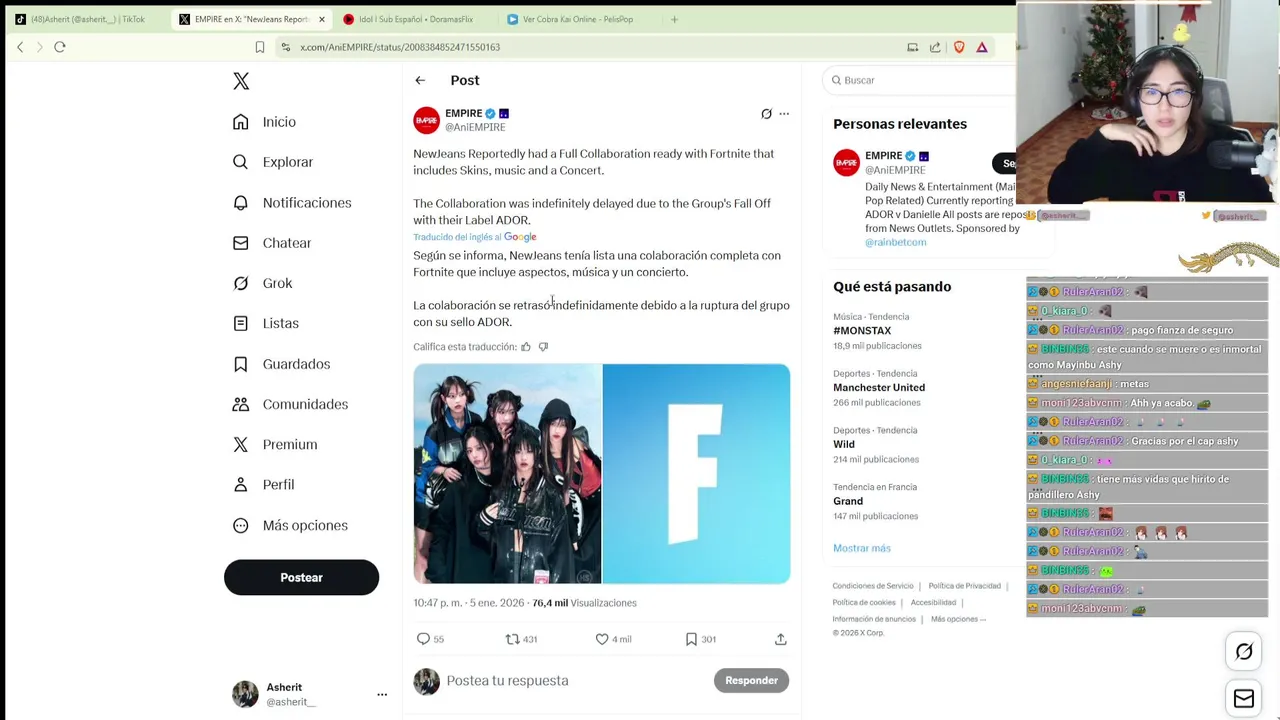Viewport: 1280px width, 720px height.
Task: Click the floating Grok button
Action: [x=1244, y=652]
